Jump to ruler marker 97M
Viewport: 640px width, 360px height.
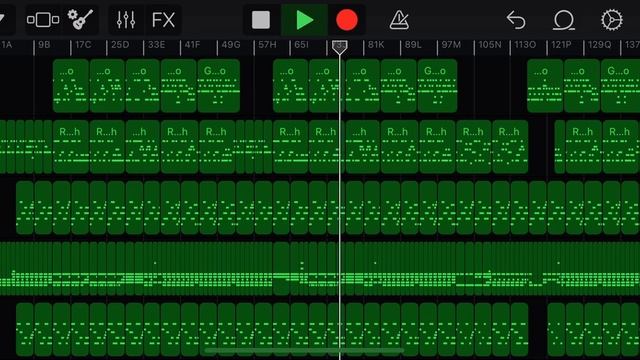[x=451, y=45]
